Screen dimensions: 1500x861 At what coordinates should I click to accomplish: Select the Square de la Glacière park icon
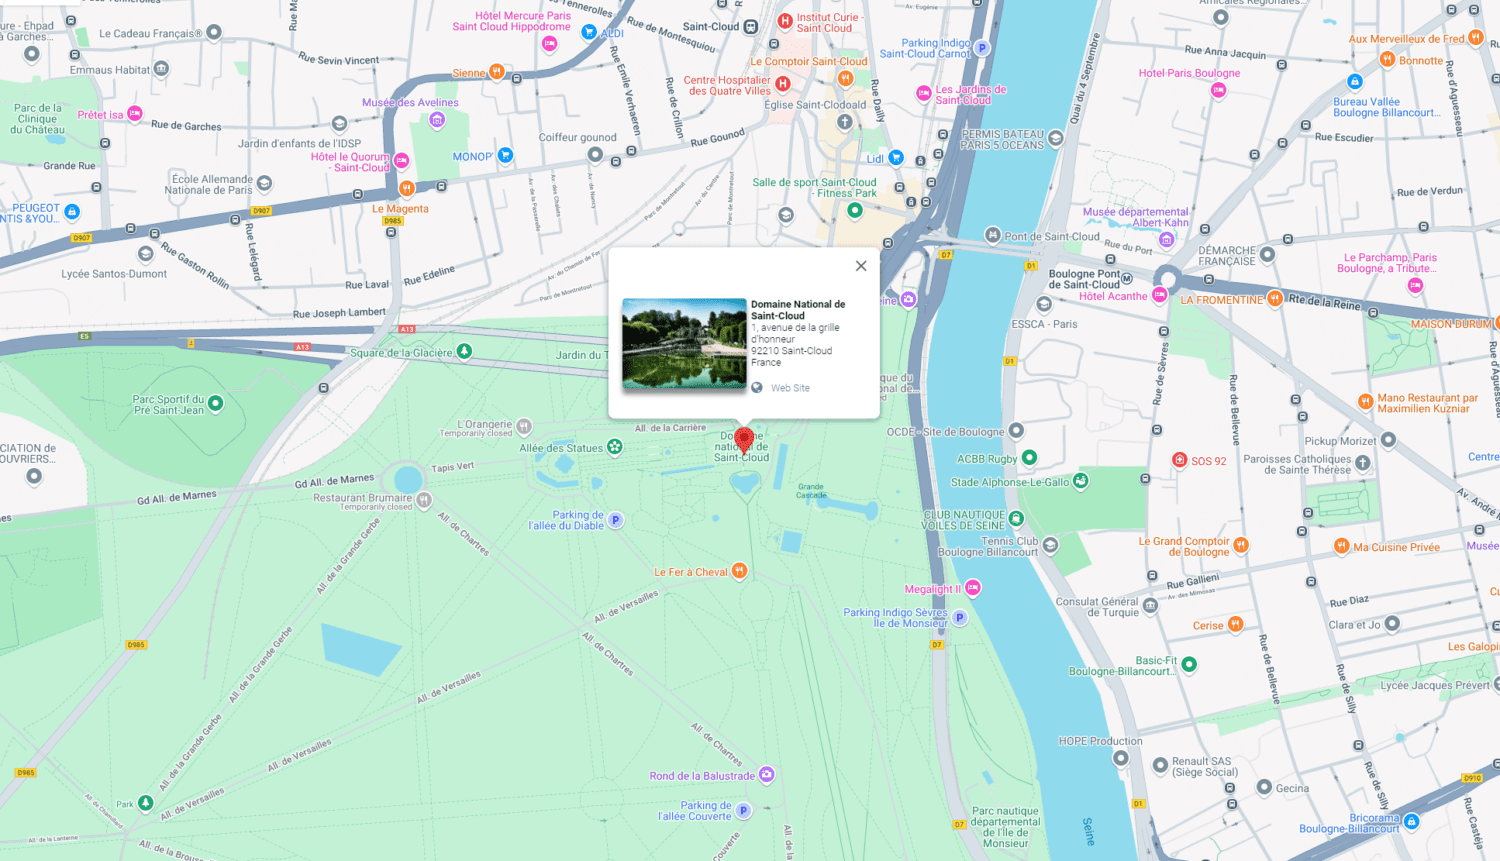(x=464, y=351)
